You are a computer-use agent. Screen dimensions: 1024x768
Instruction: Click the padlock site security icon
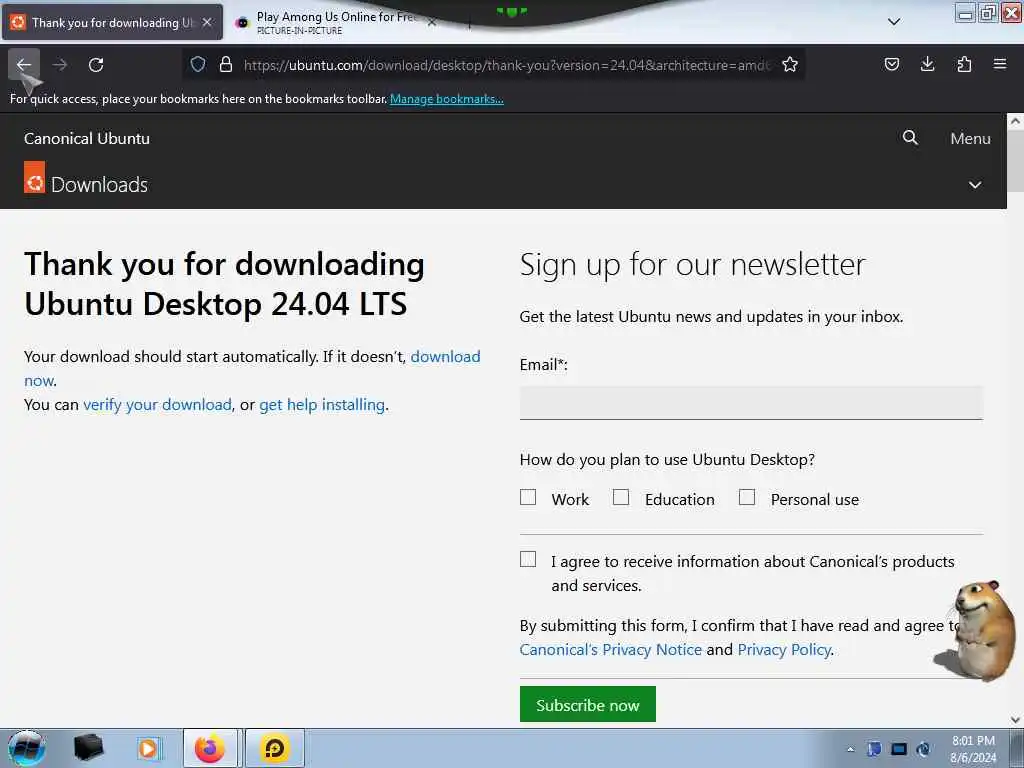point(226,64)
